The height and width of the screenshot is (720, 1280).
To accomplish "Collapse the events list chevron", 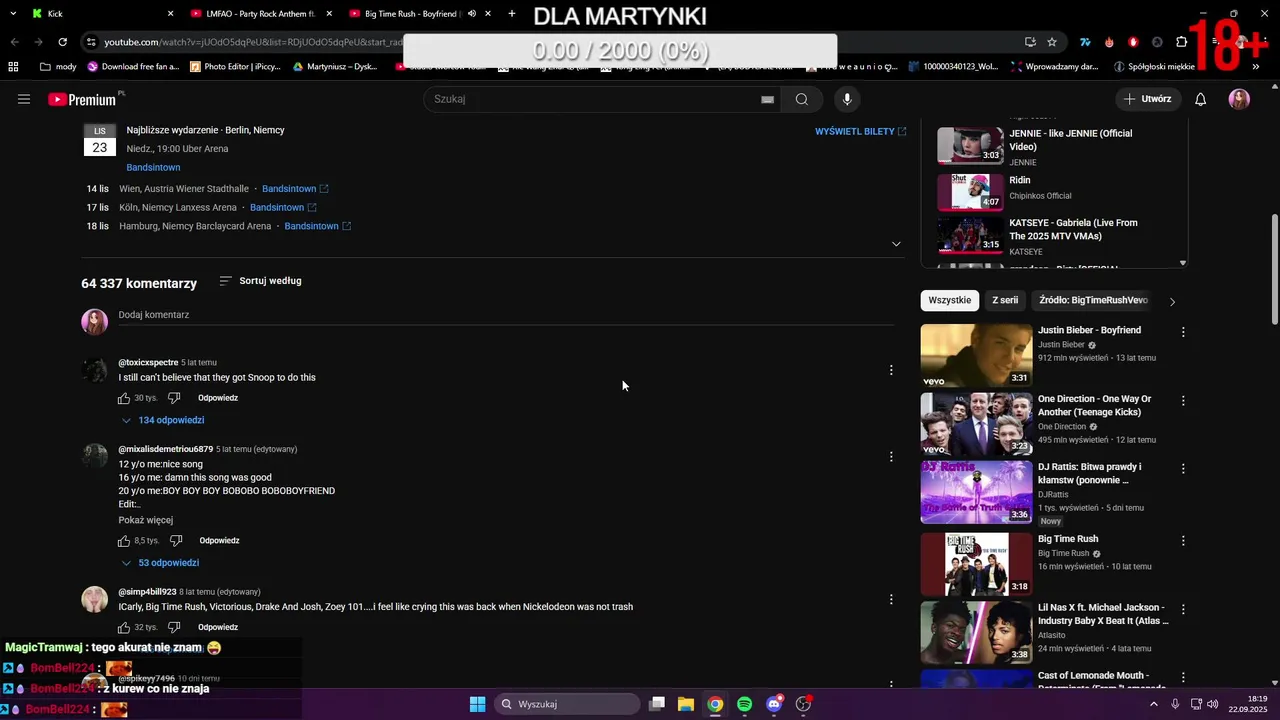I will pyautogui.click(x=896, y=244).
